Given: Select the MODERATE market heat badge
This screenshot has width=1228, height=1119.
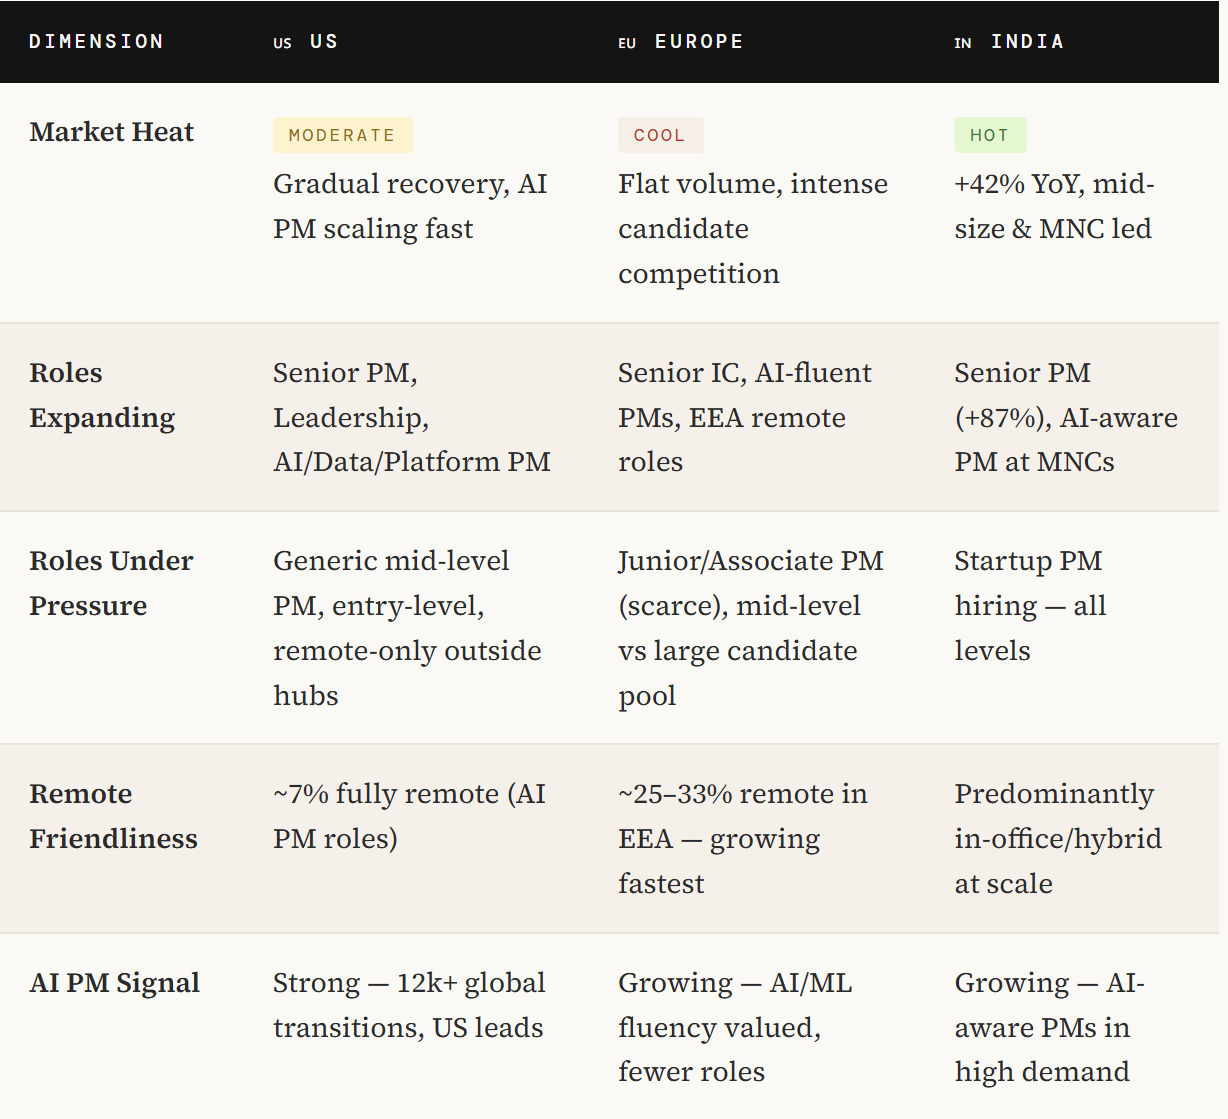Looking at the screenshot, I should click(342, 135).
